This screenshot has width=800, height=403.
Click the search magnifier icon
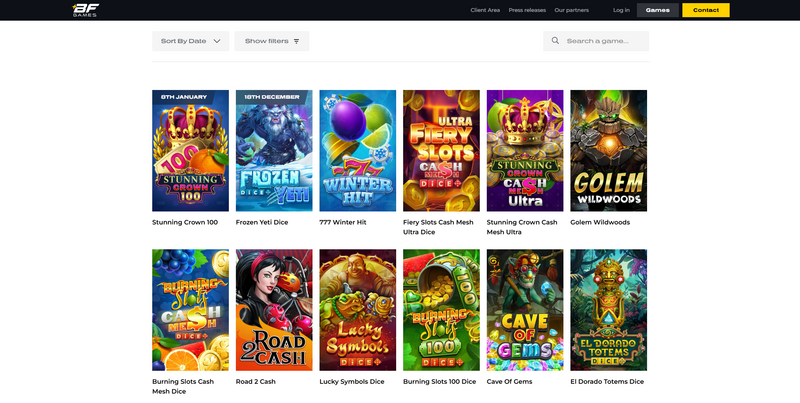[x=555, y=41]
